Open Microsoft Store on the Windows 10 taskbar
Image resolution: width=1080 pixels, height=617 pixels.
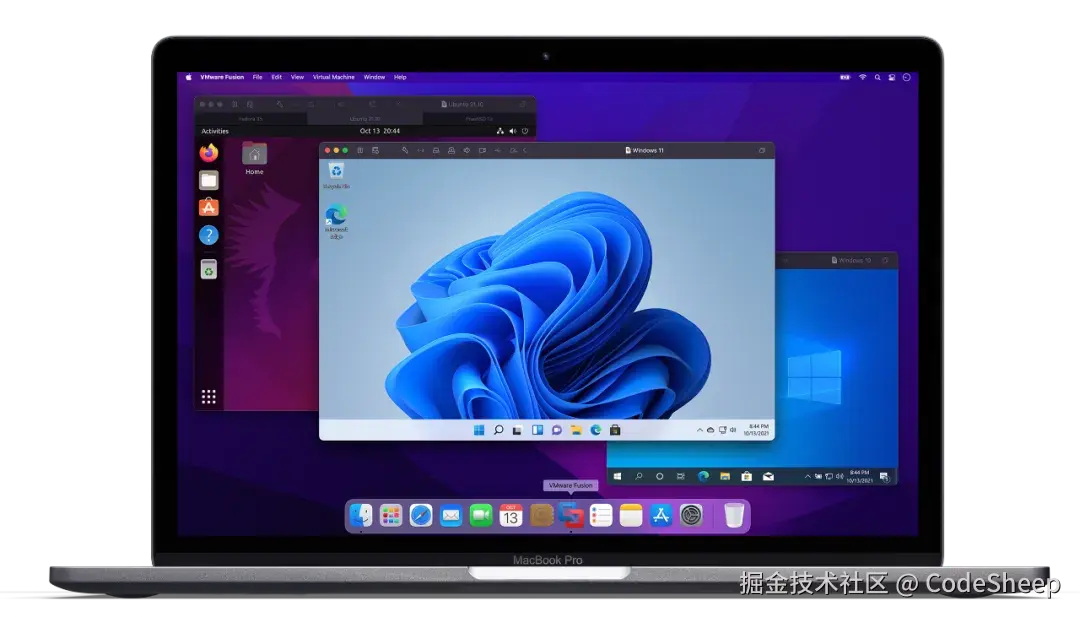[747, 477]
